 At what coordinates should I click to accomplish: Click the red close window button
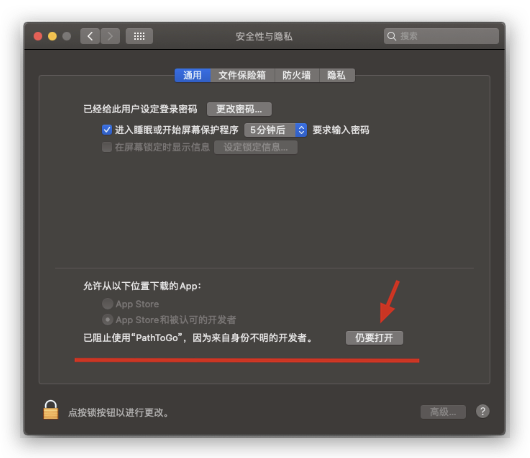38,36
